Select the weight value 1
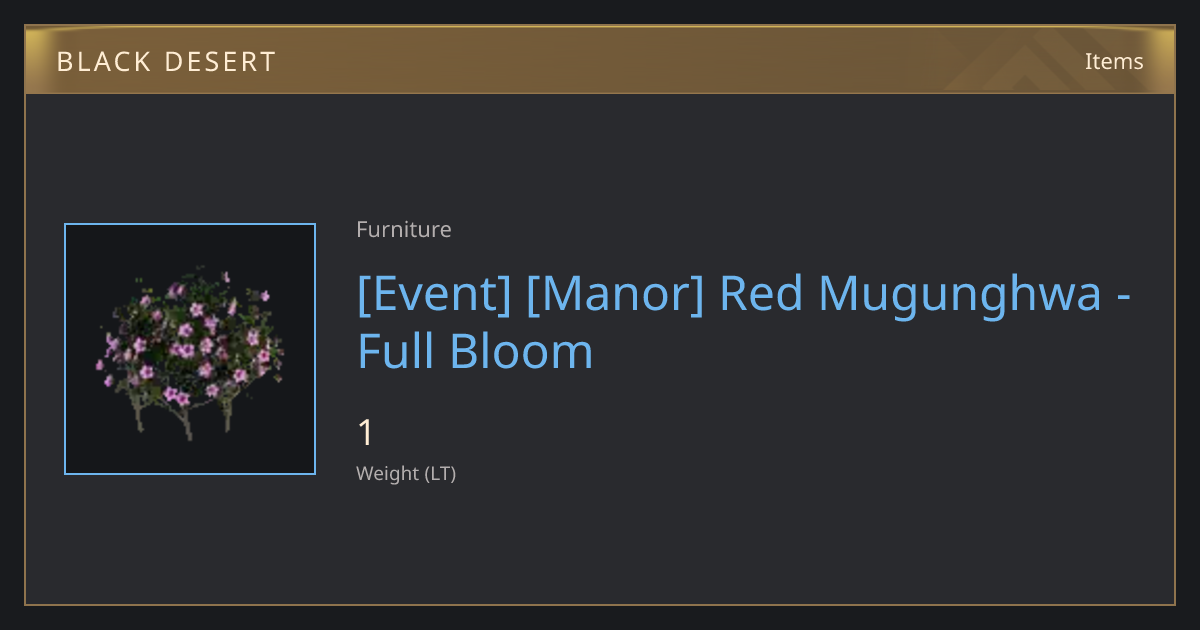Image resolution: width=1200 pixels, height=630 pixels. 366,433
